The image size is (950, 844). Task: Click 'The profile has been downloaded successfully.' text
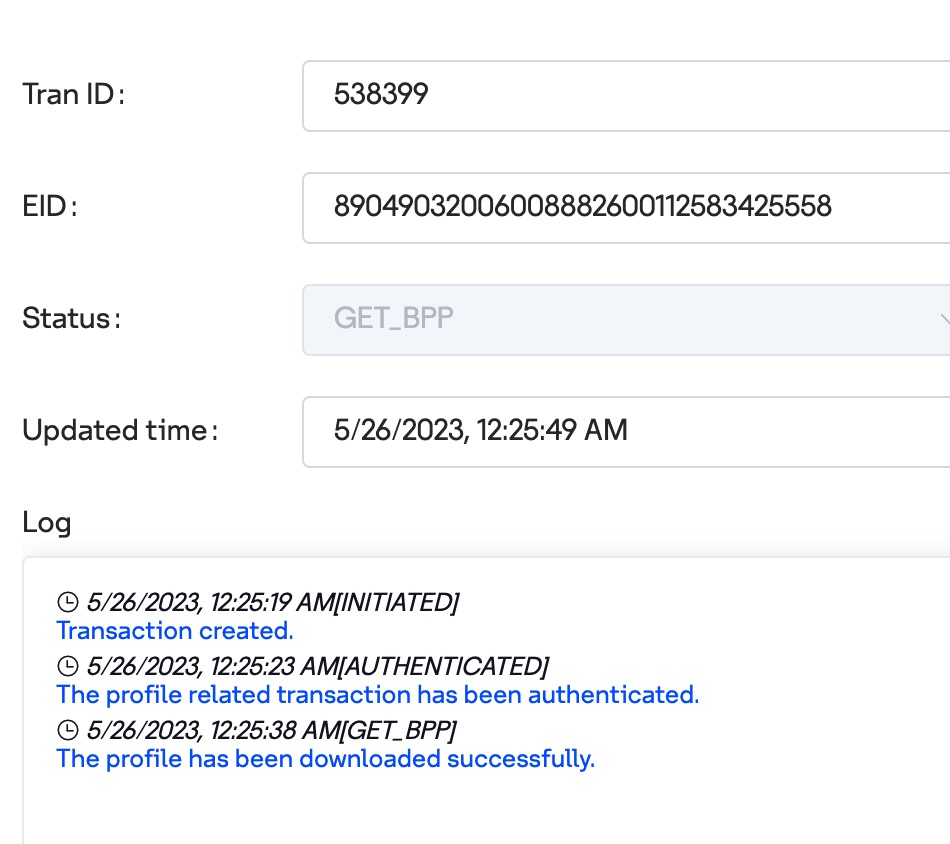pos(326,759)
